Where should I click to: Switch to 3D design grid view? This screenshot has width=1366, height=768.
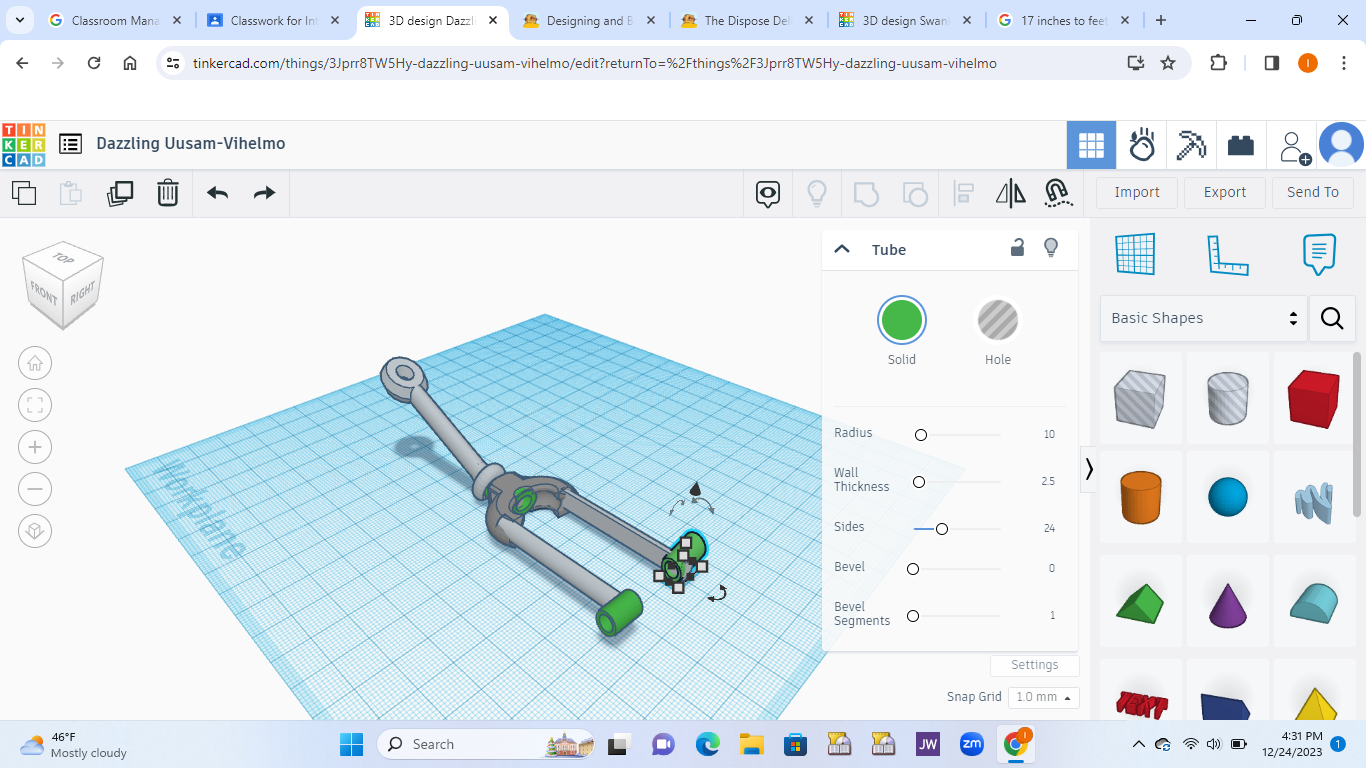click(1091, 146)
